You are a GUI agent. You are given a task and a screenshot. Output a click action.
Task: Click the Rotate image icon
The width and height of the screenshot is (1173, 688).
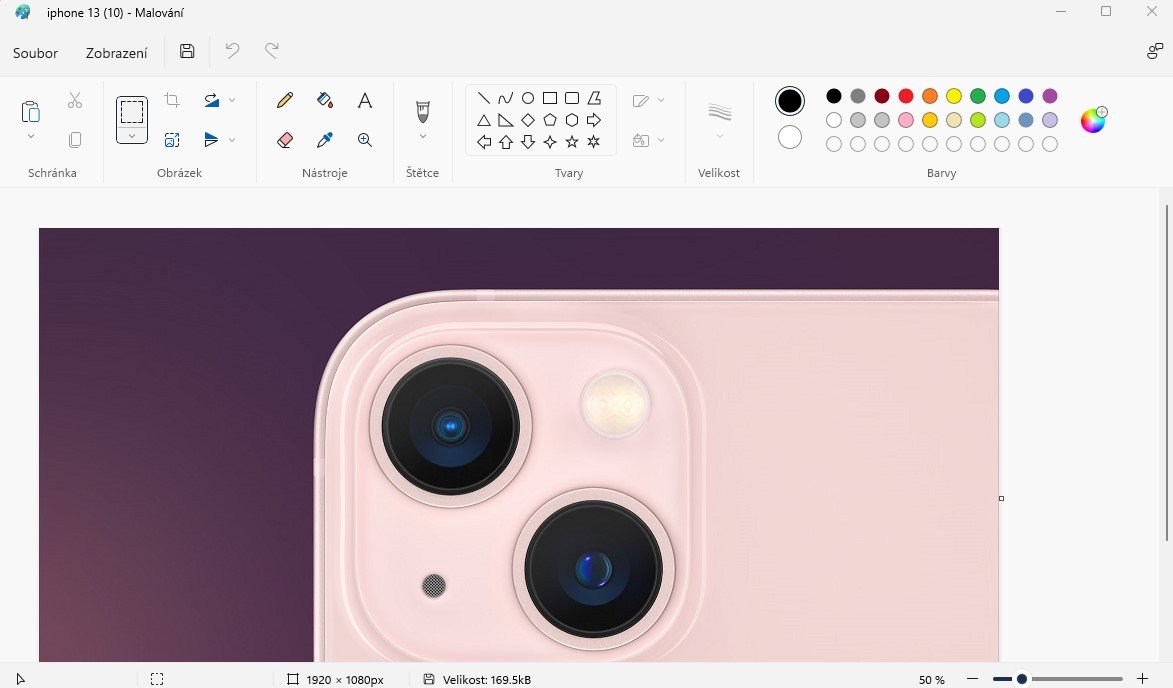click(212, 100)
